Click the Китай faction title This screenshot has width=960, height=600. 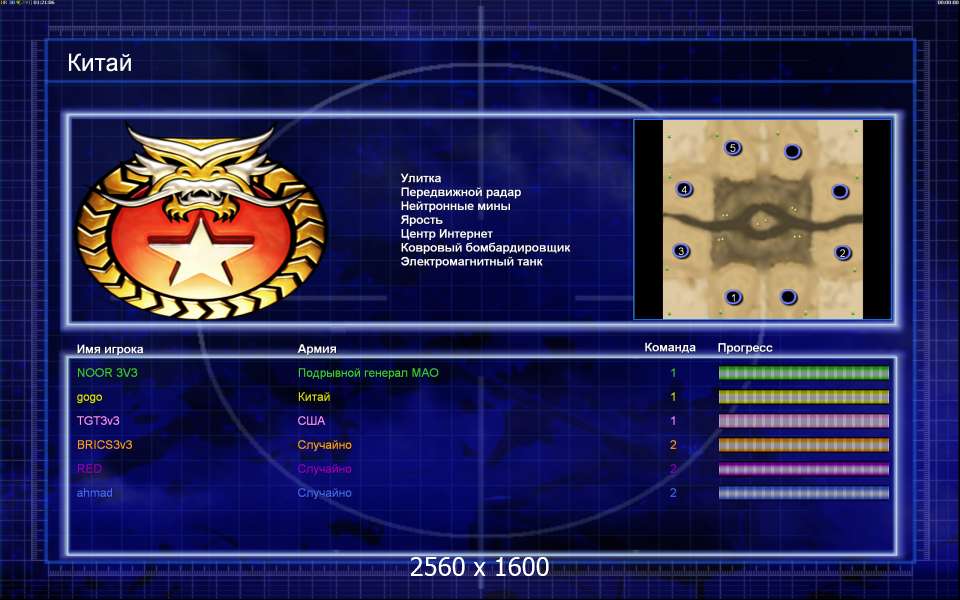100,62
